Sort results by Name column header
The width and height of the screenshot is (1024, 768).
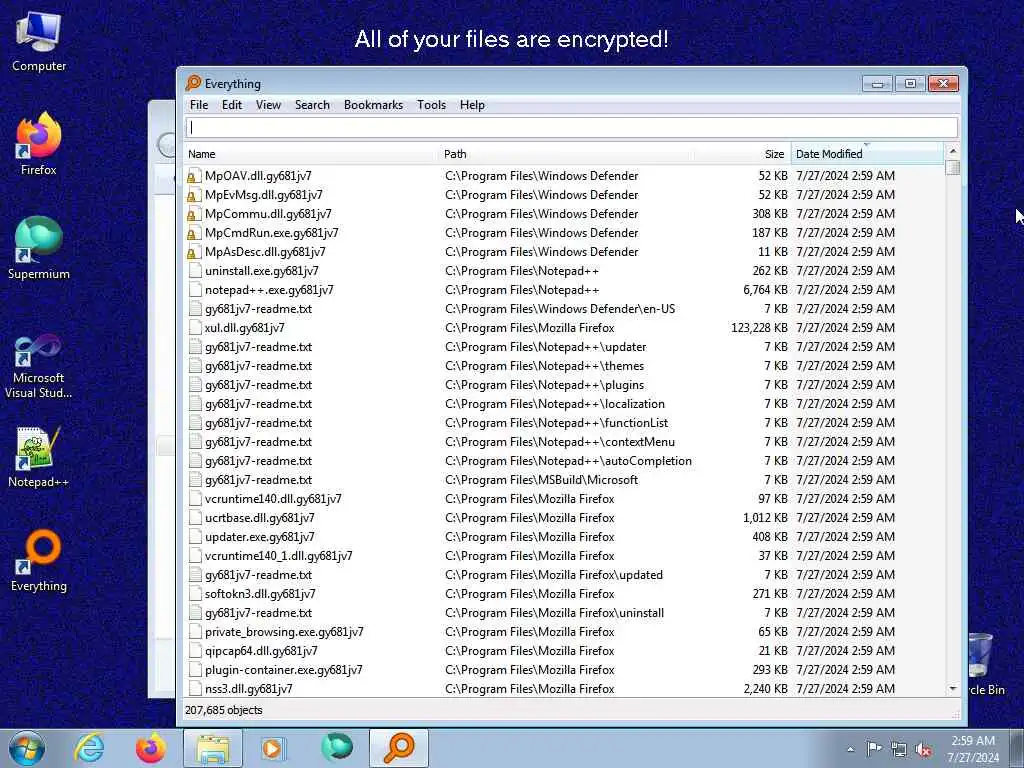coord(312,154)
